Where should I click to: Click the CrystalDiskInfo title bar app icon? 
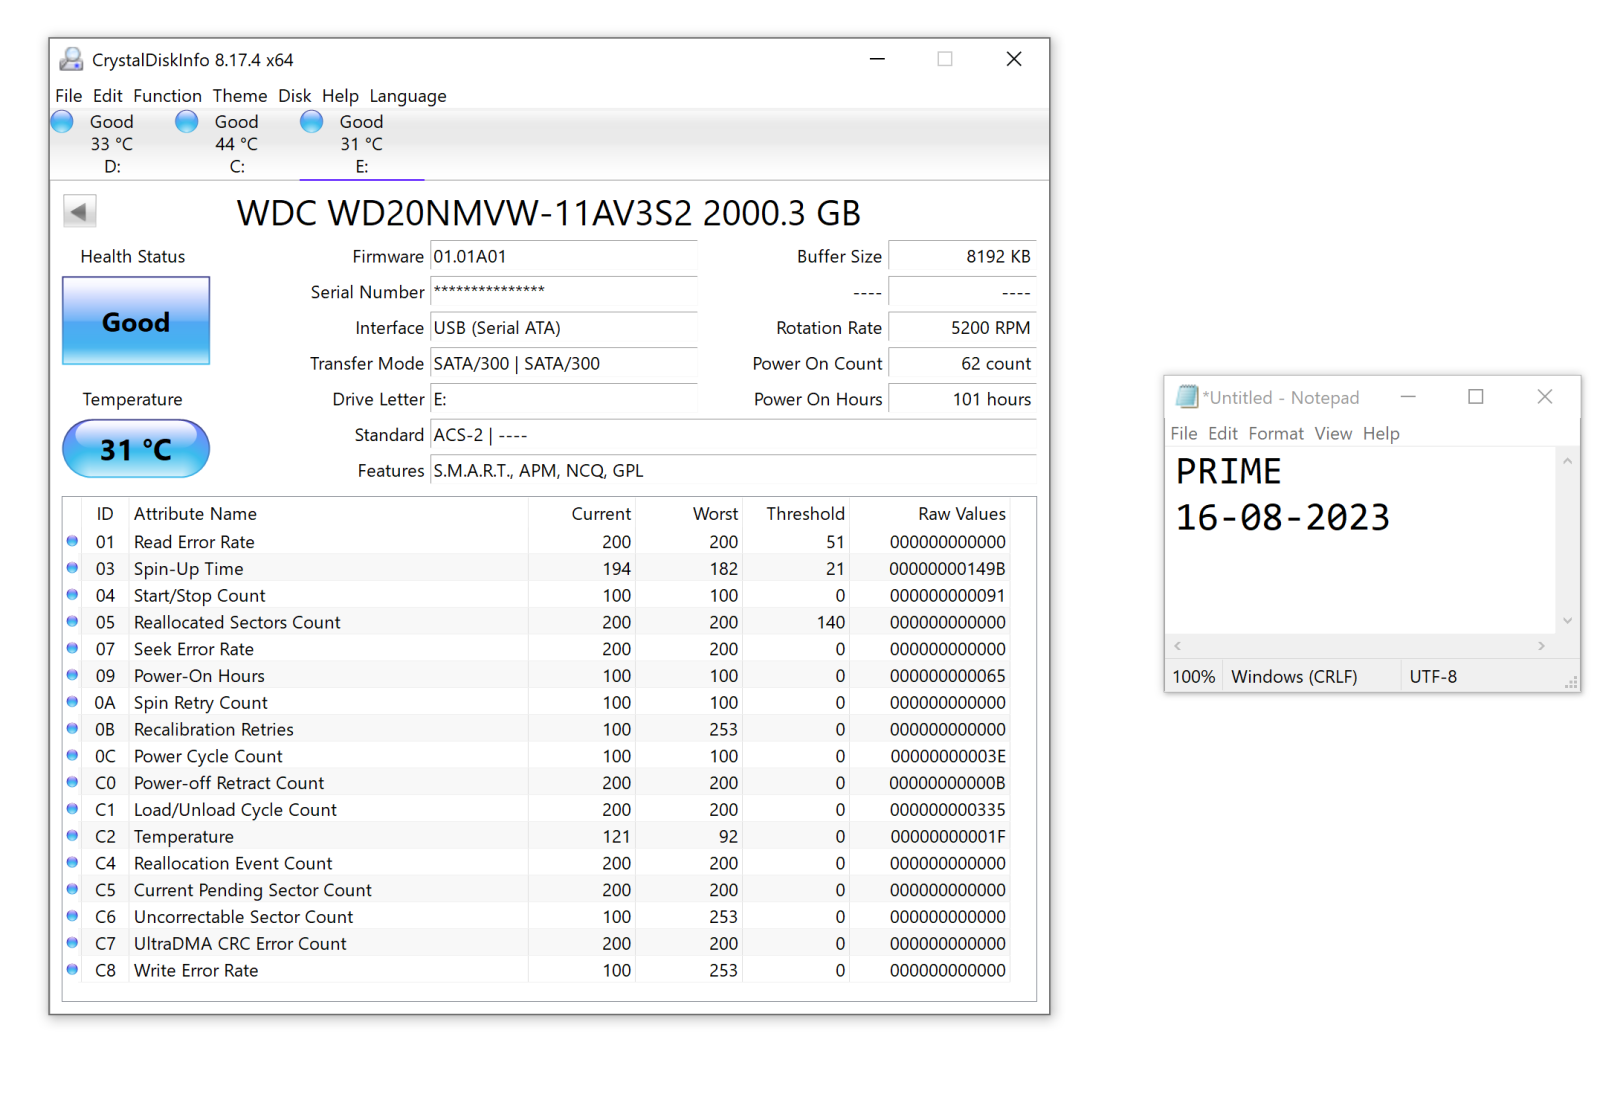click(x=71, y=60)
